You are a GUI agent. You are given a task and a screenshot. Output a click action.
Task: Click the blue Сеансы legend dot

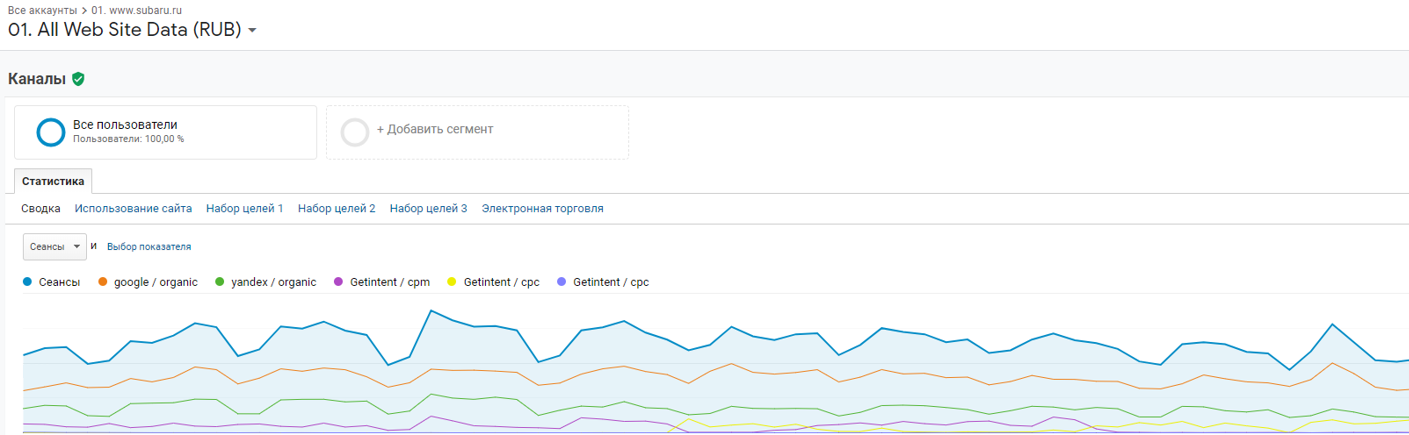click(x=27, y=282)
